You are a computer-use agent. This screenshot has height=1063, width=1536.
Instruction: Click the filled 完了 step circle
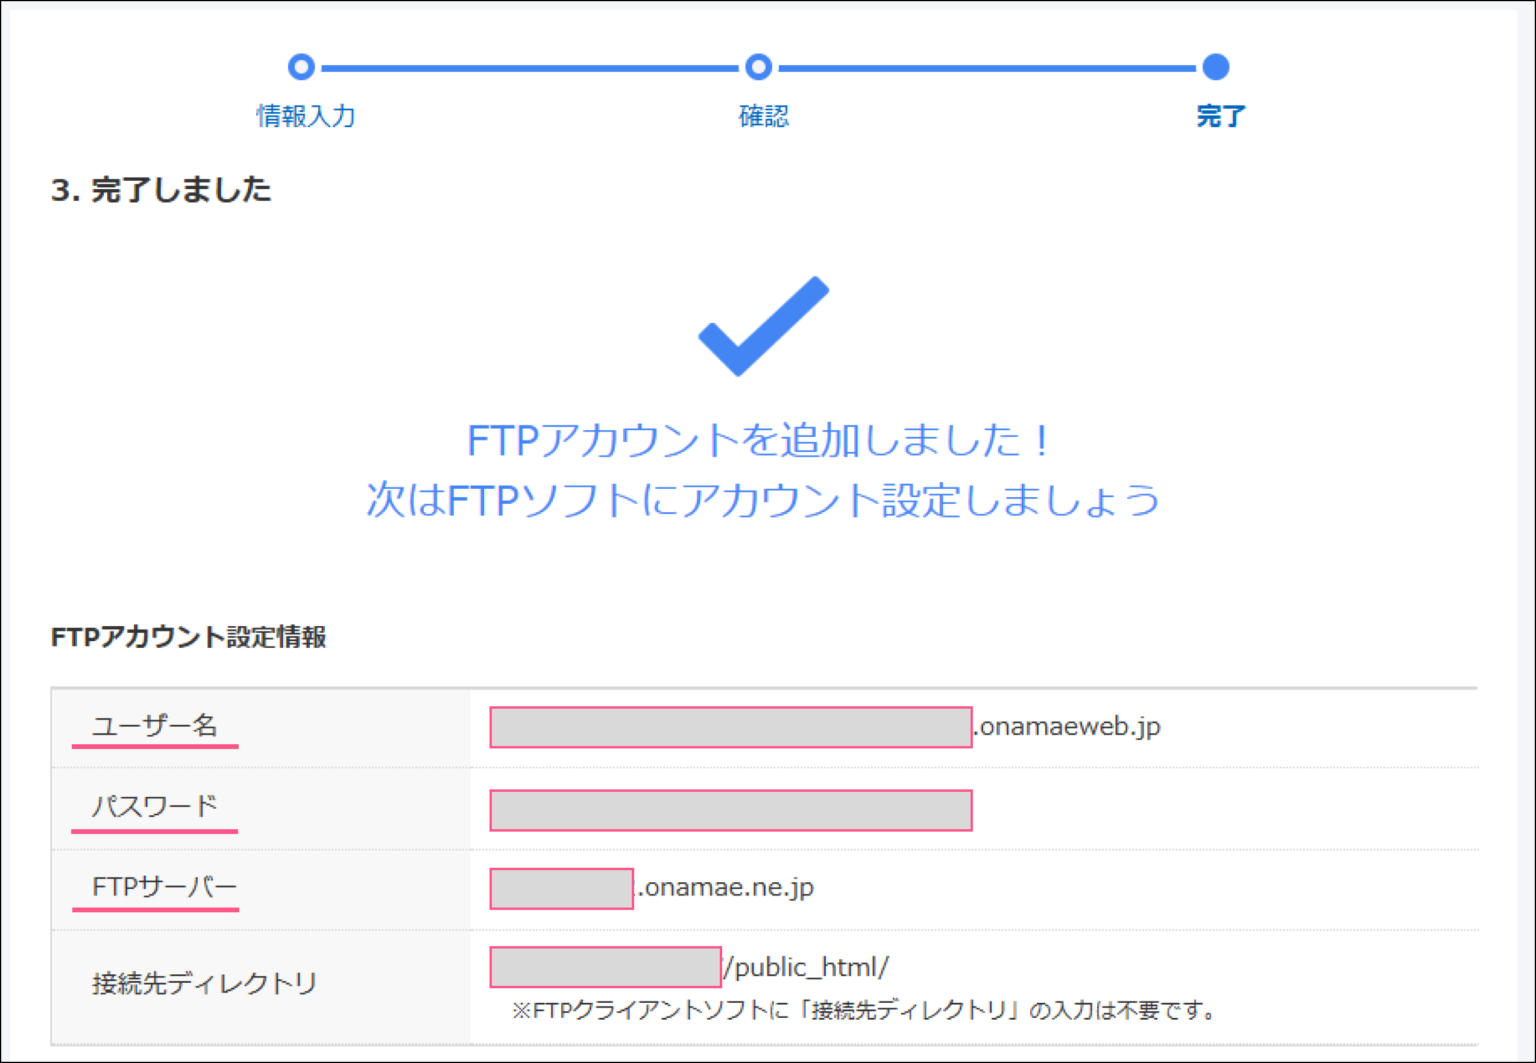(1216, 67)
